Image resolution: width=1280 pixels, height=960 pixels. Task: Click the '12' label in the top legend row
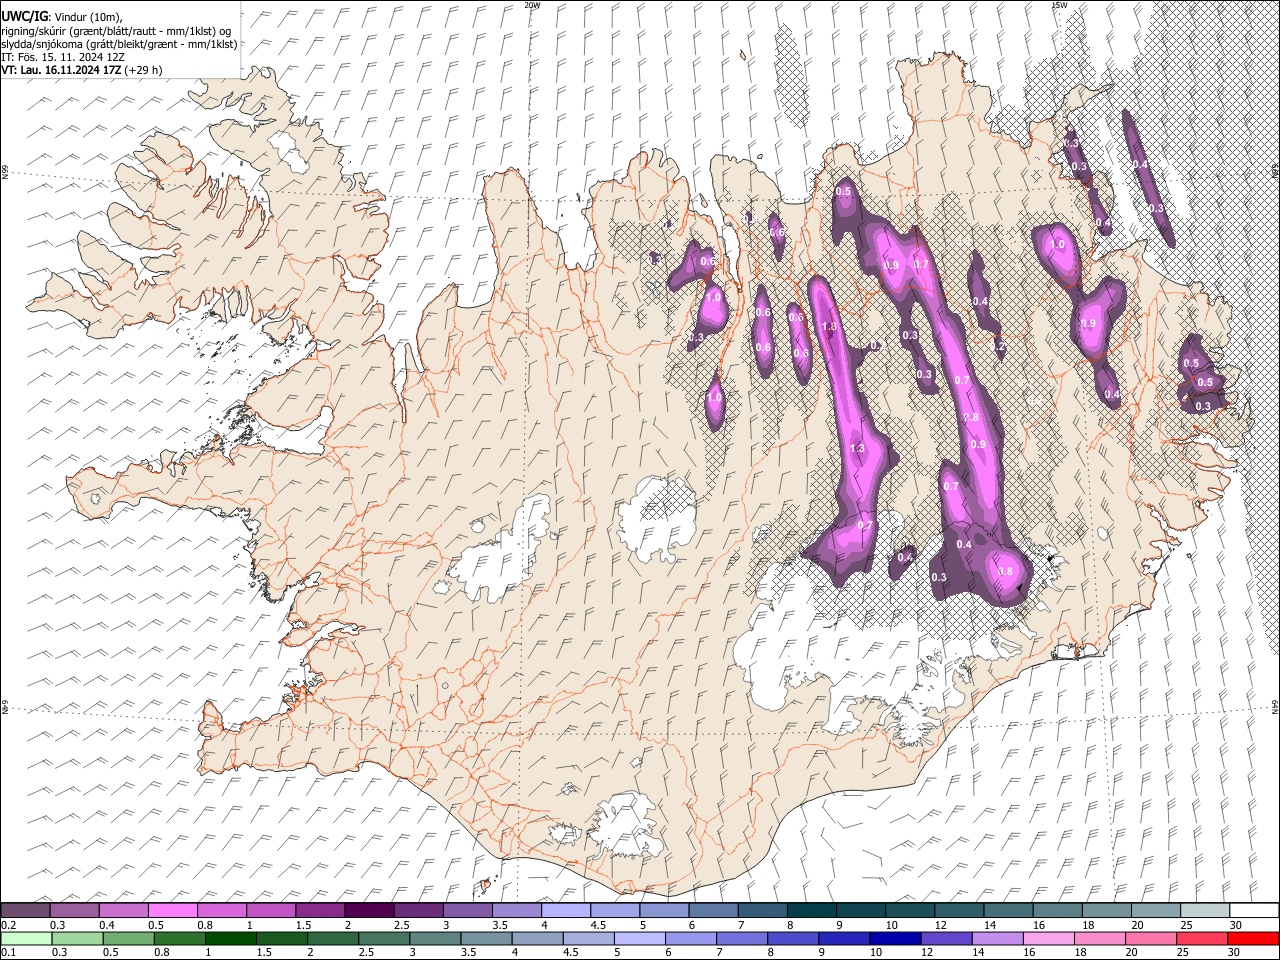[x=940, y=925]
